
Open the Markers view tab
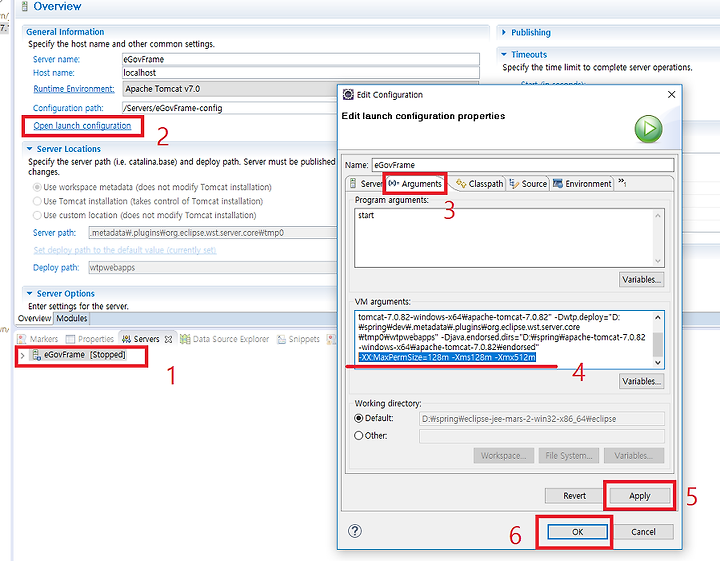pos(38,339)
